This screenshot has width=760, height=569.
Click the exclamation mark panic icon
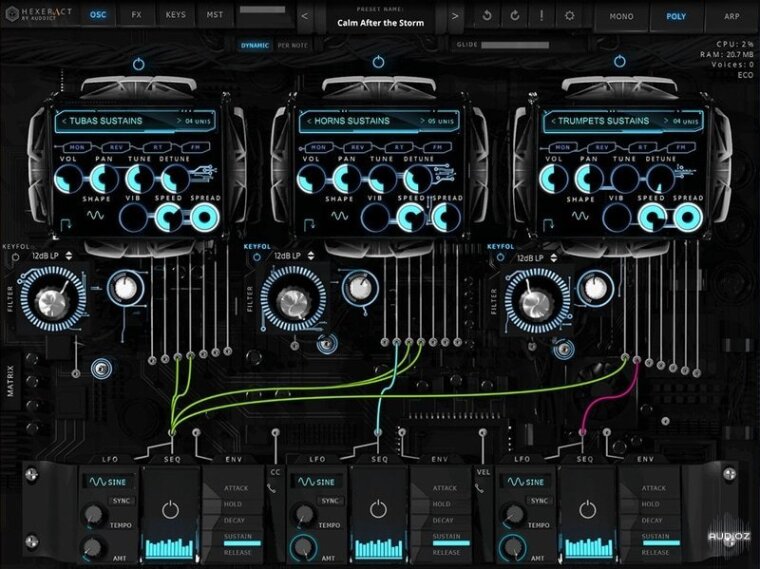[541, 16]
